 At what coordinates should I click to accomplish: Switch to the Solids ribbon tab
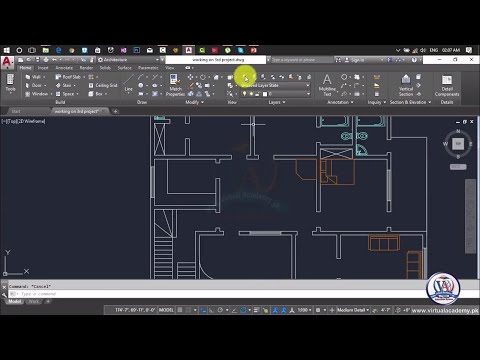(x=105, y=68)
